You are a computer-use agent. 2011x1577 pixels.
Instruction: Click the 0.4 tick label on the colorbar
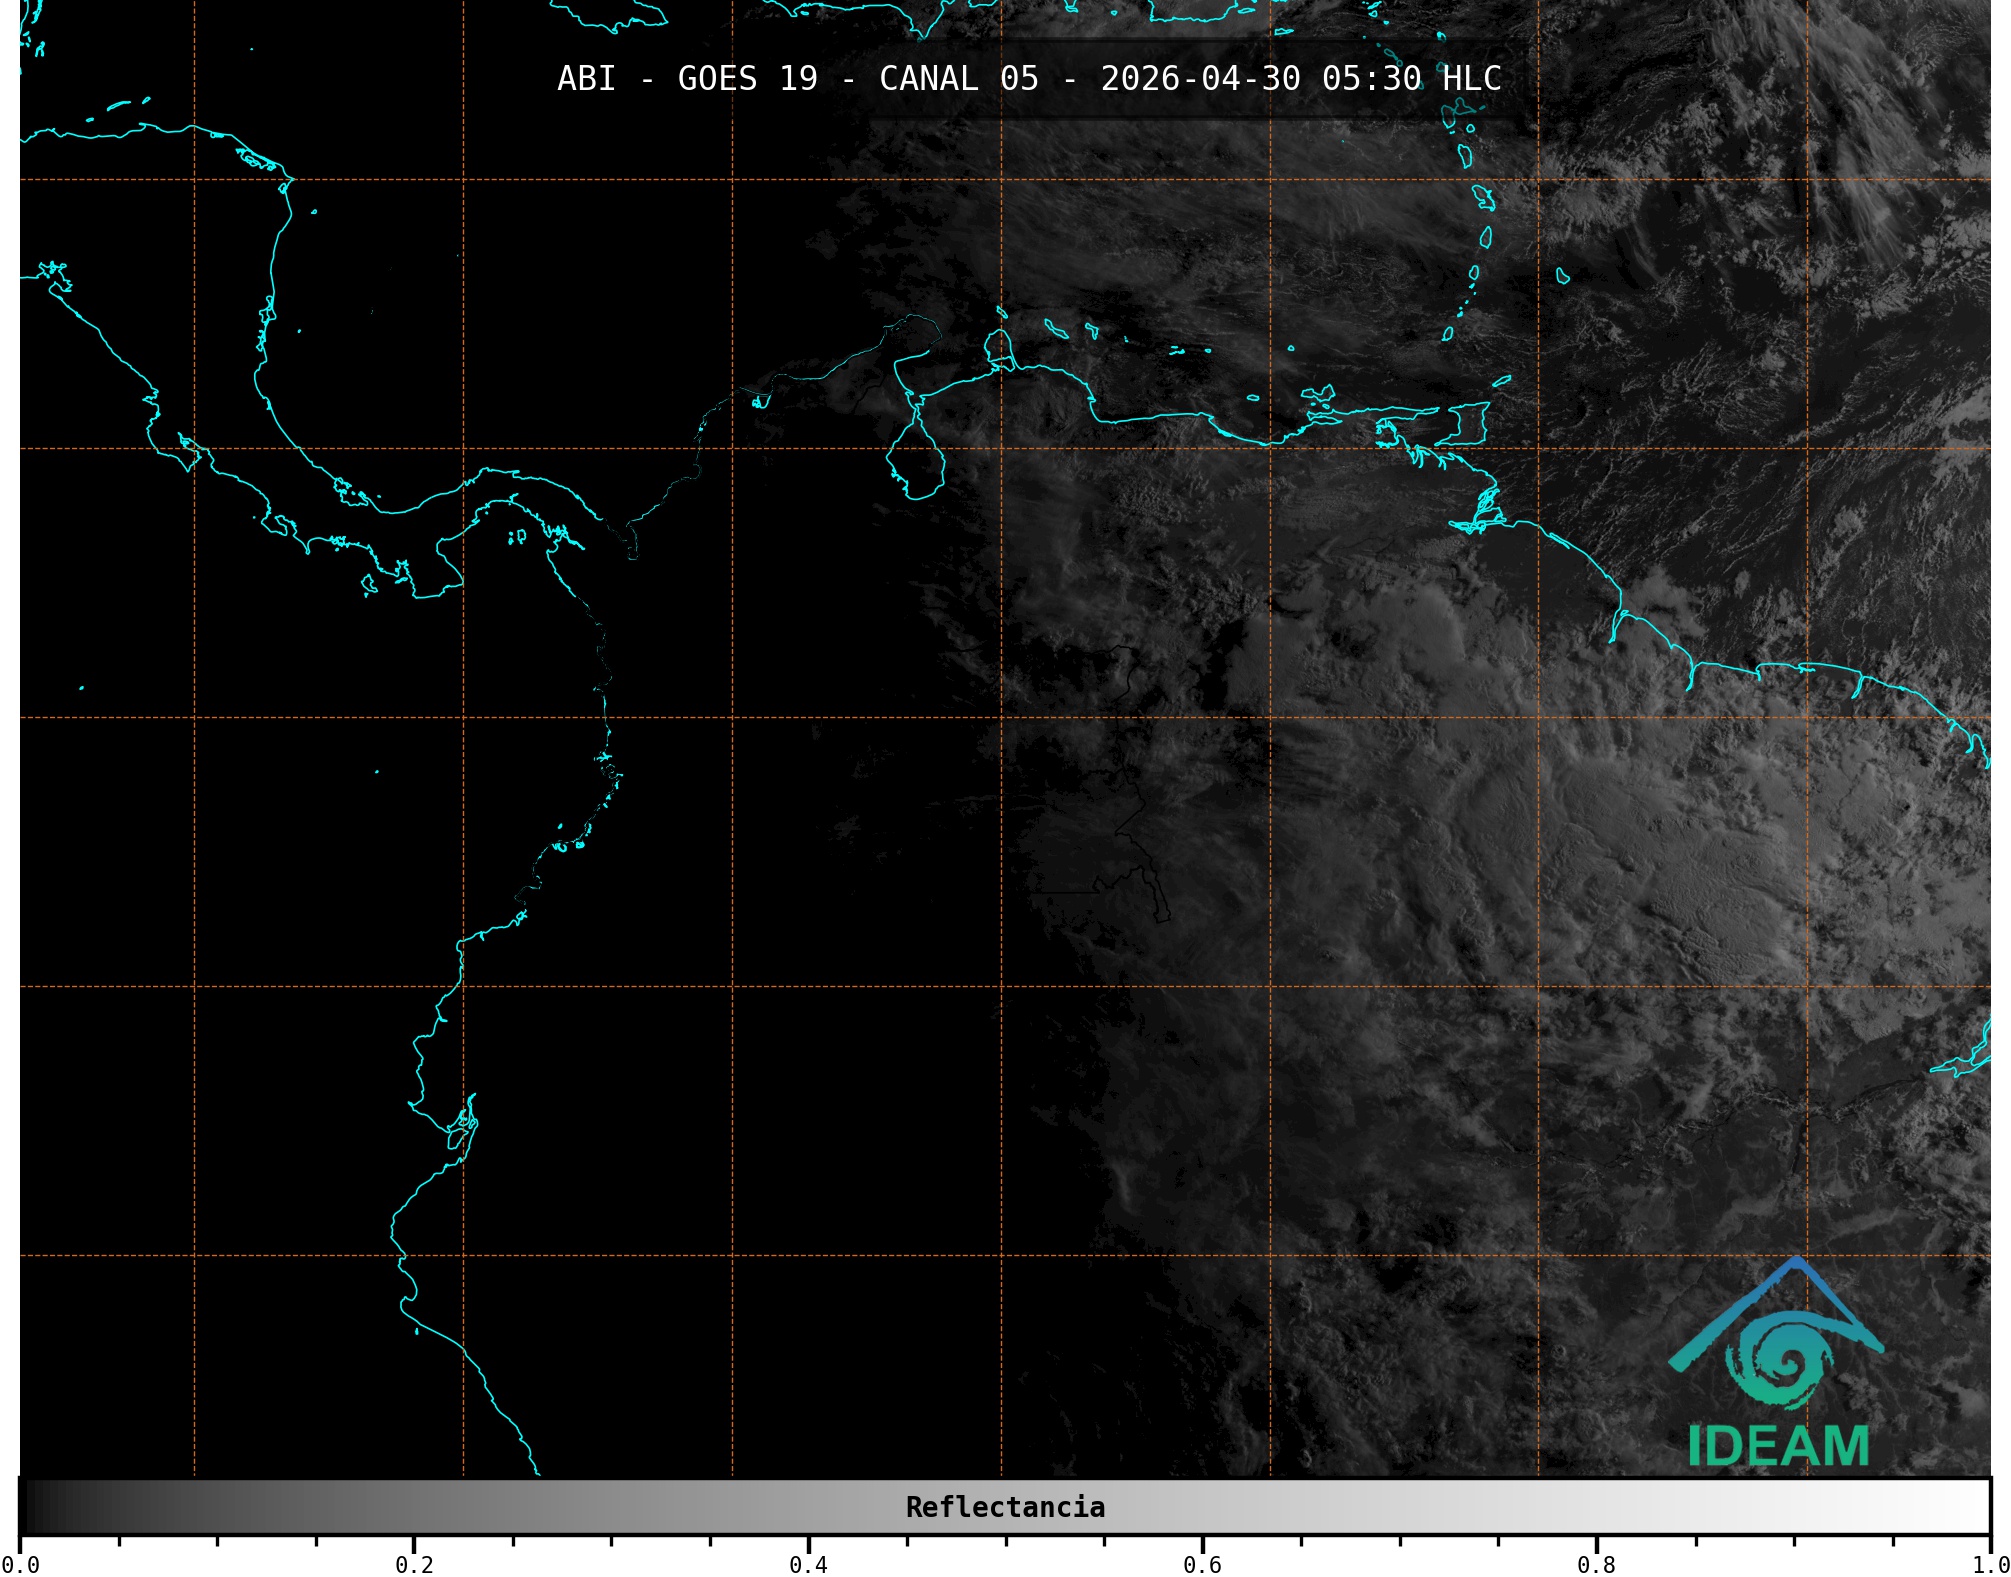coord(808,1564)
